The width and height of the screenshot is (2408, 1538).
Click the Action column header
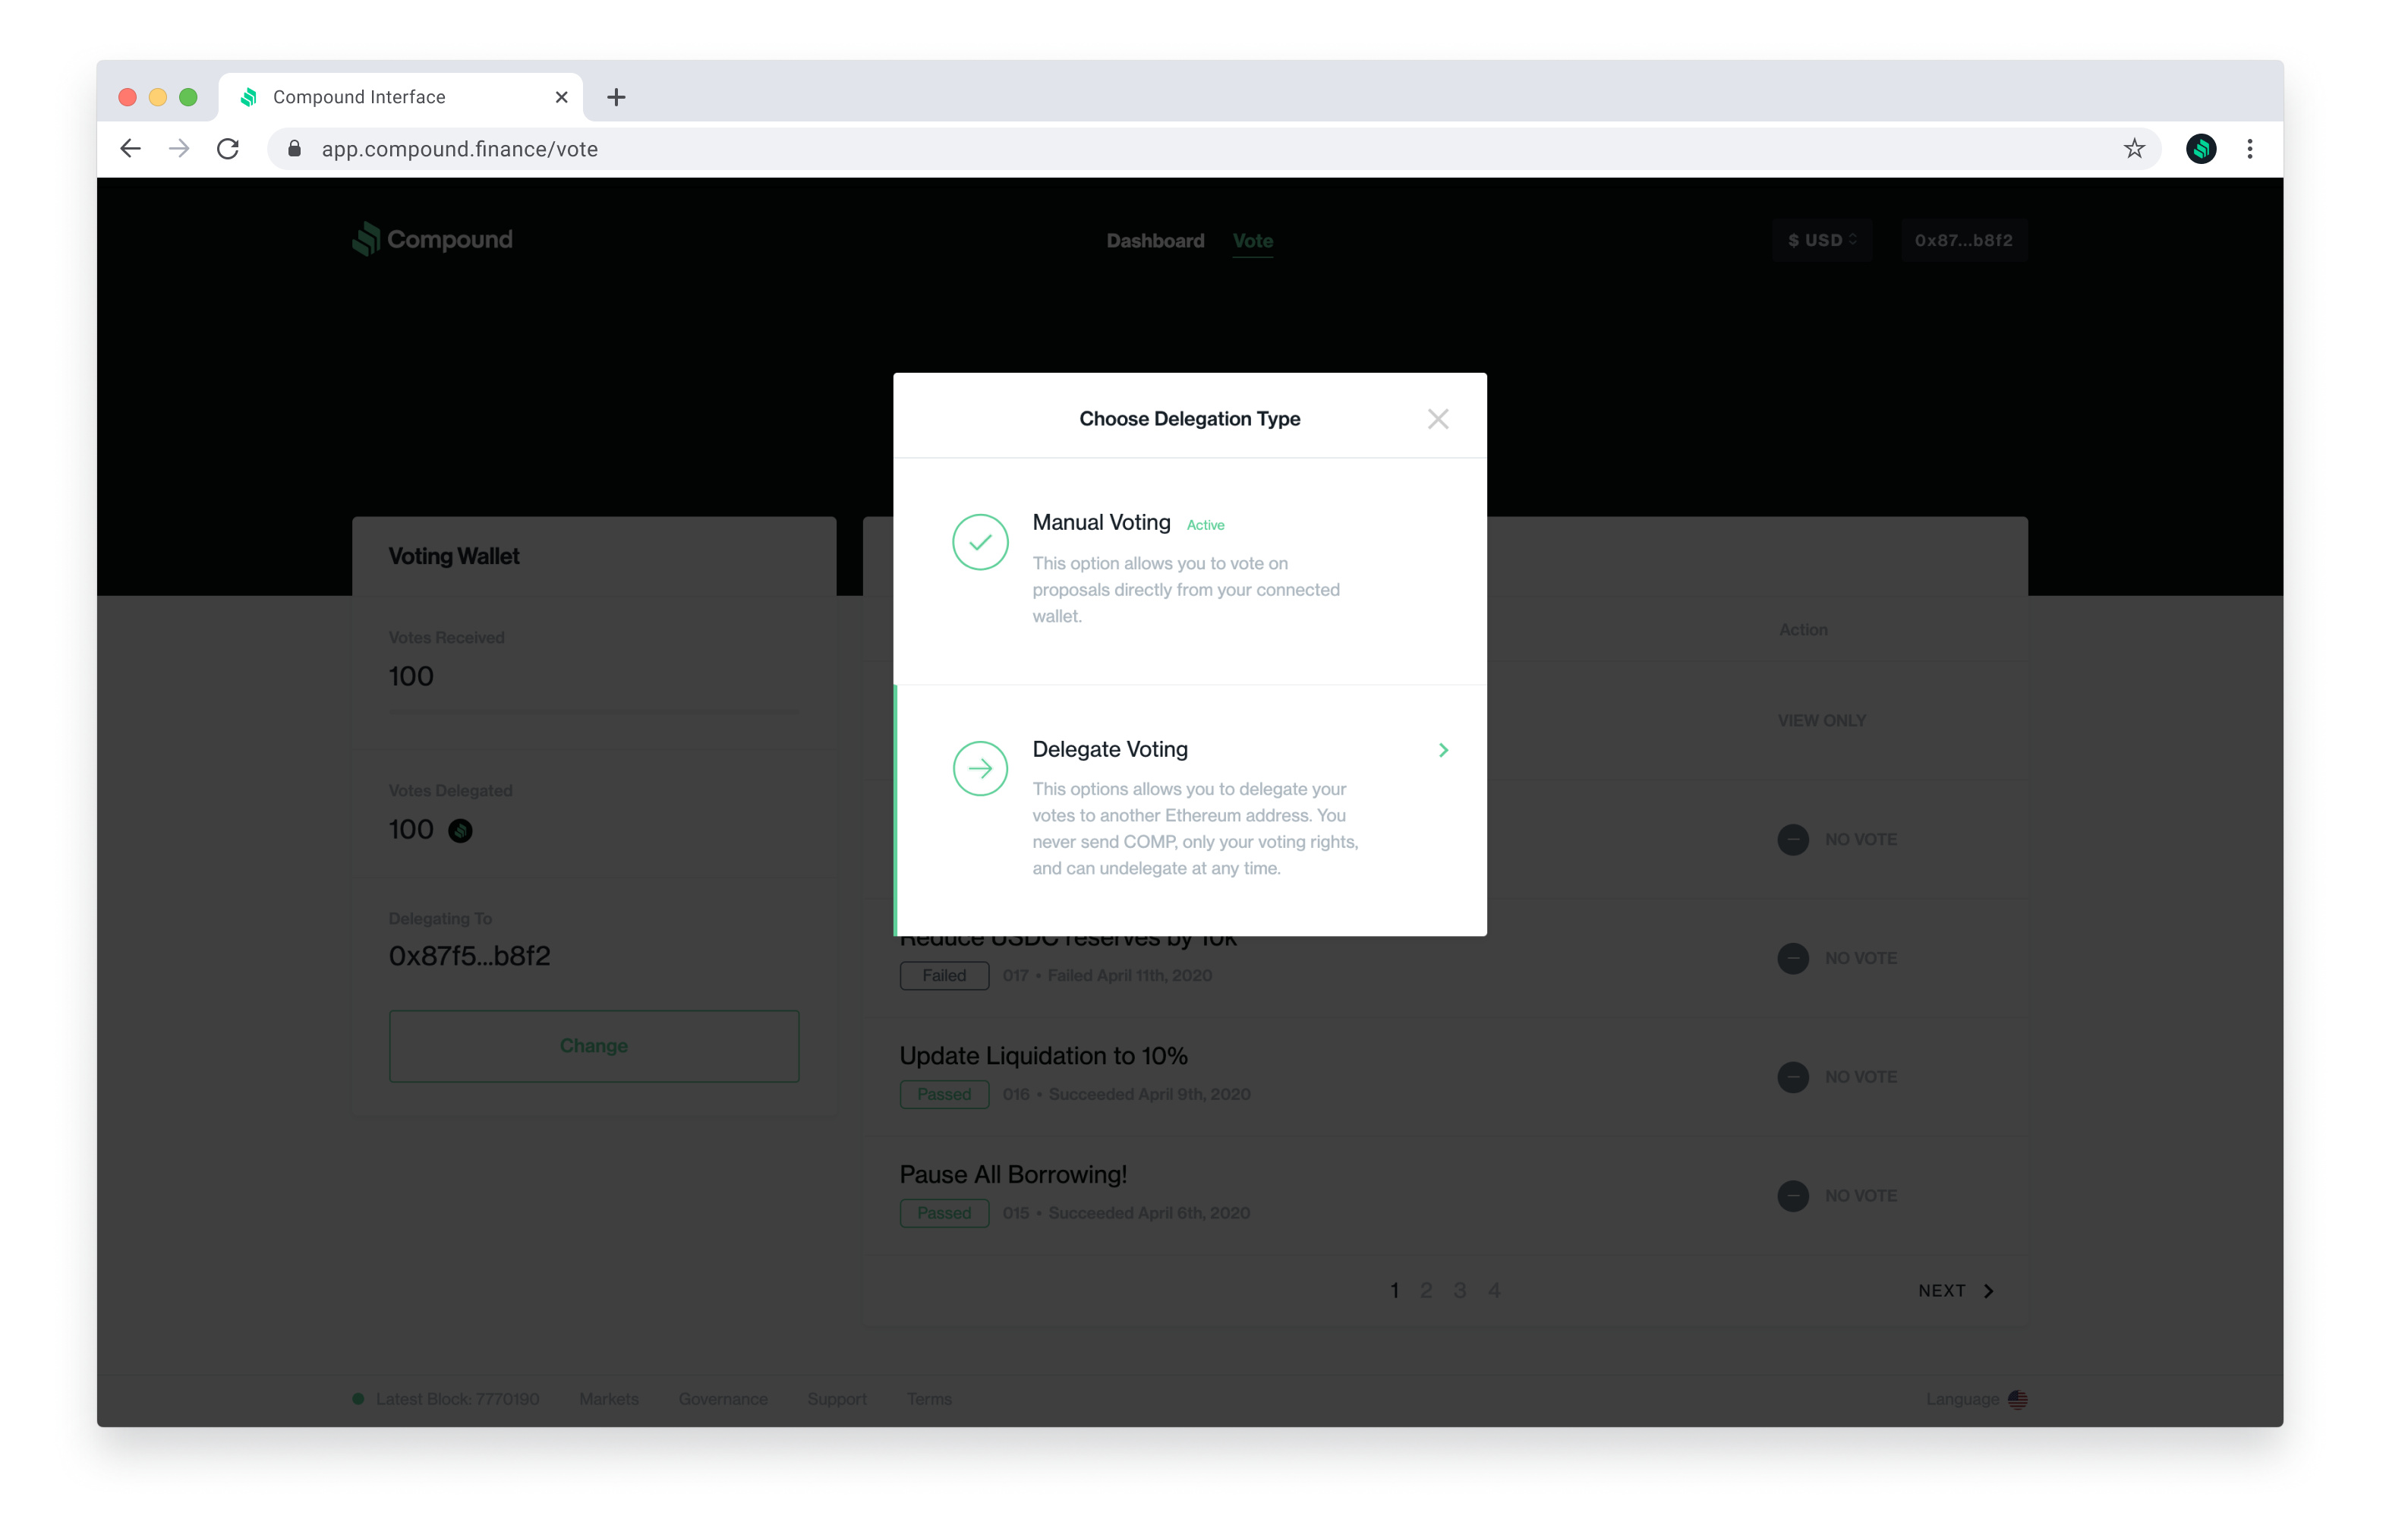coord(1802,630)
